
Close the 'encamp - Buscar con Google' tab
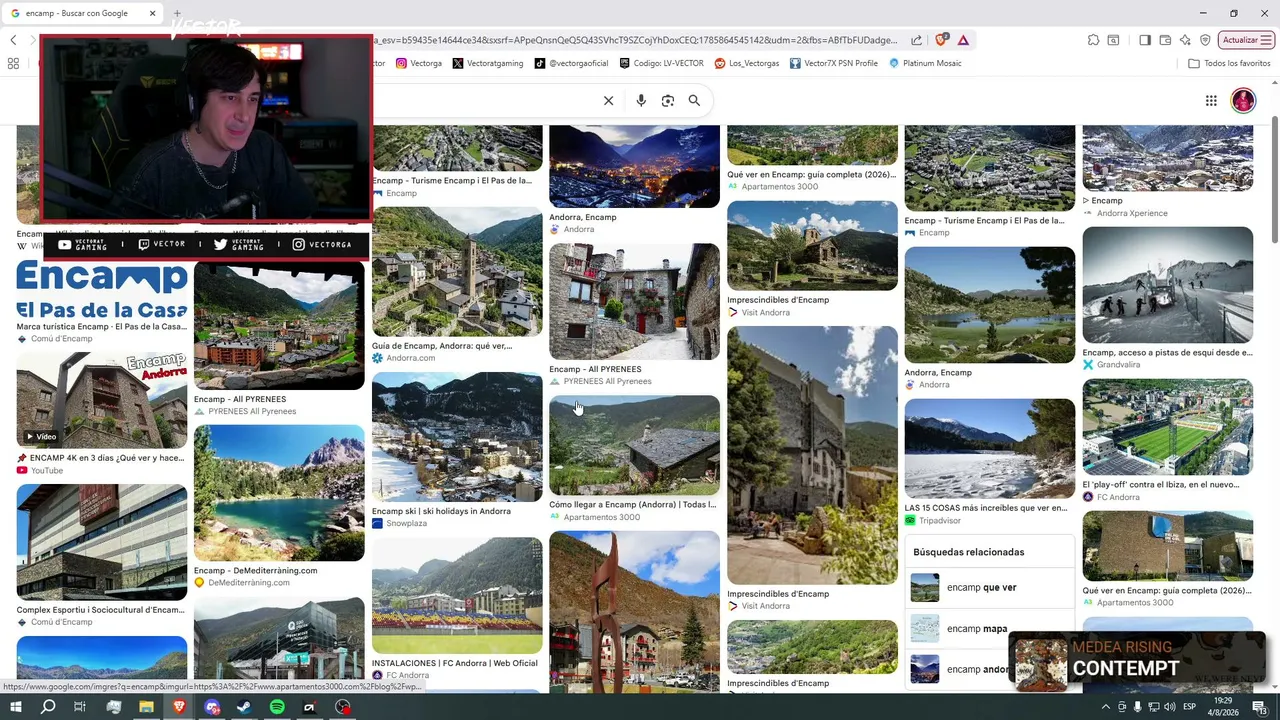point(153,14)
